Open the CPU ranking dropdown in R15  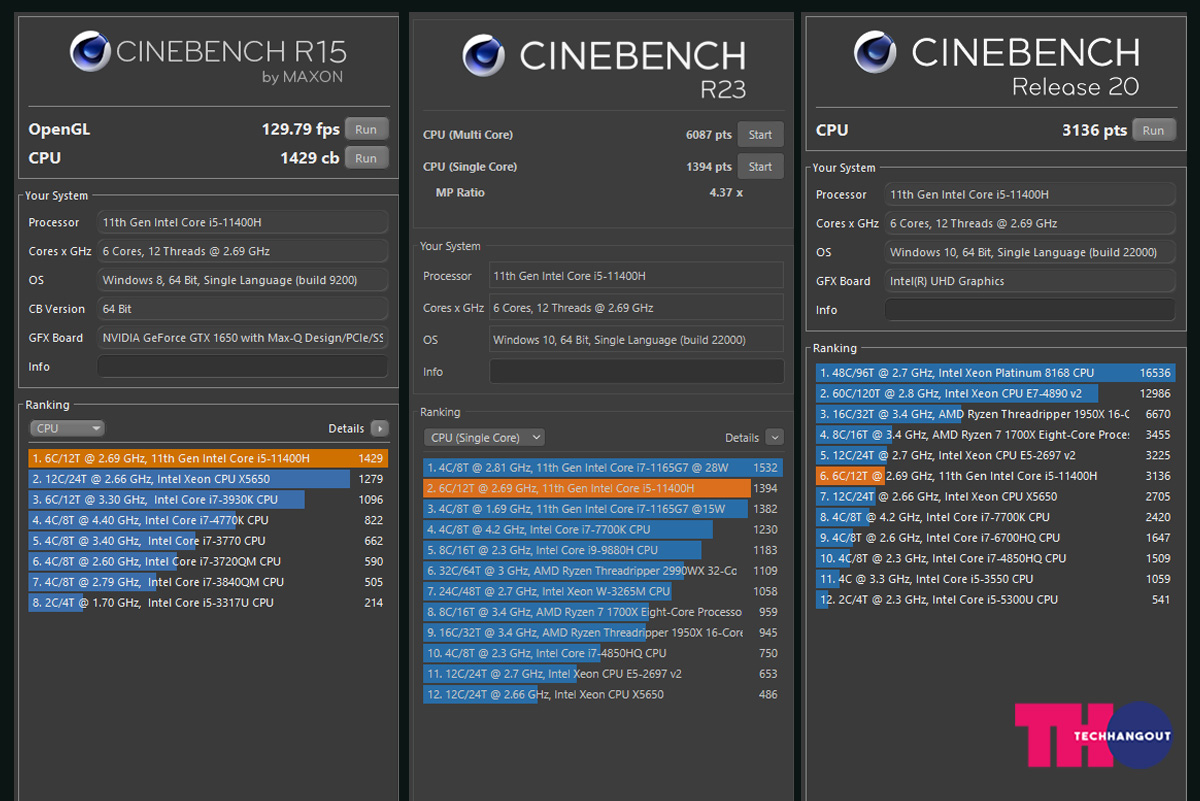click(x=67, y=428)
